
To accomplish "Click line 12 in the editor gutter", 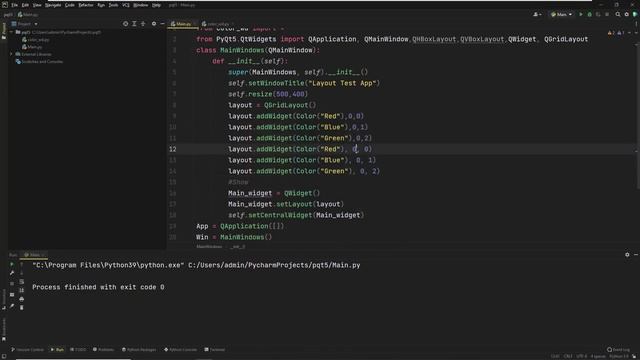I will (x=173, y=149).
